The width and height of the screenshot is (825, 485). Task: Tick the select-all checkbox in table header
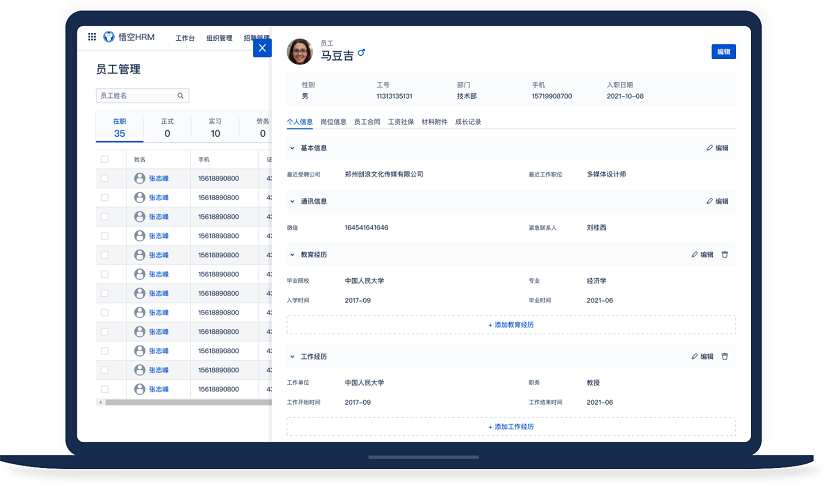[x=105, y=159]
